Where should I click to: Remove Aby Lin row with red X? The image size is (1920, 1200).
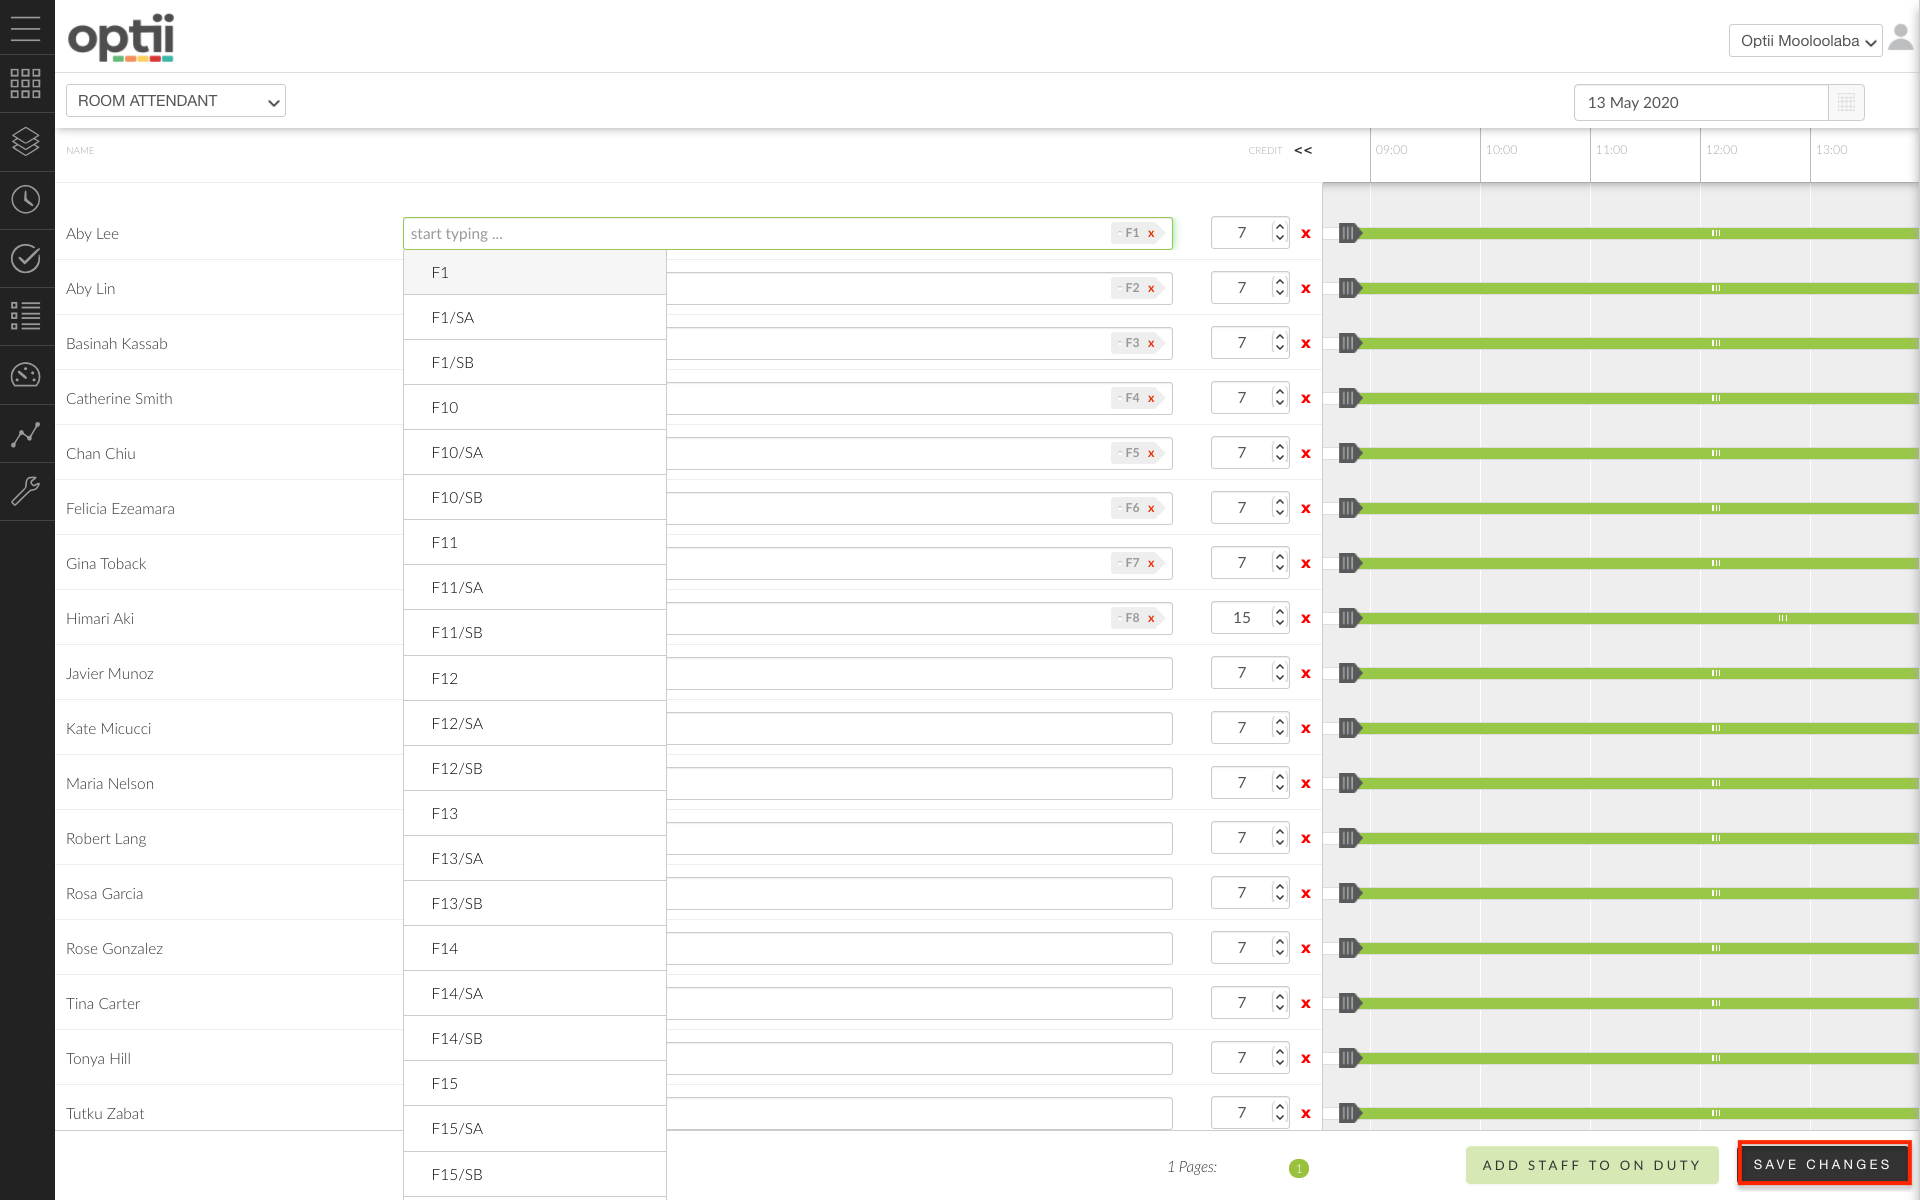click(x=1305, y=289)
